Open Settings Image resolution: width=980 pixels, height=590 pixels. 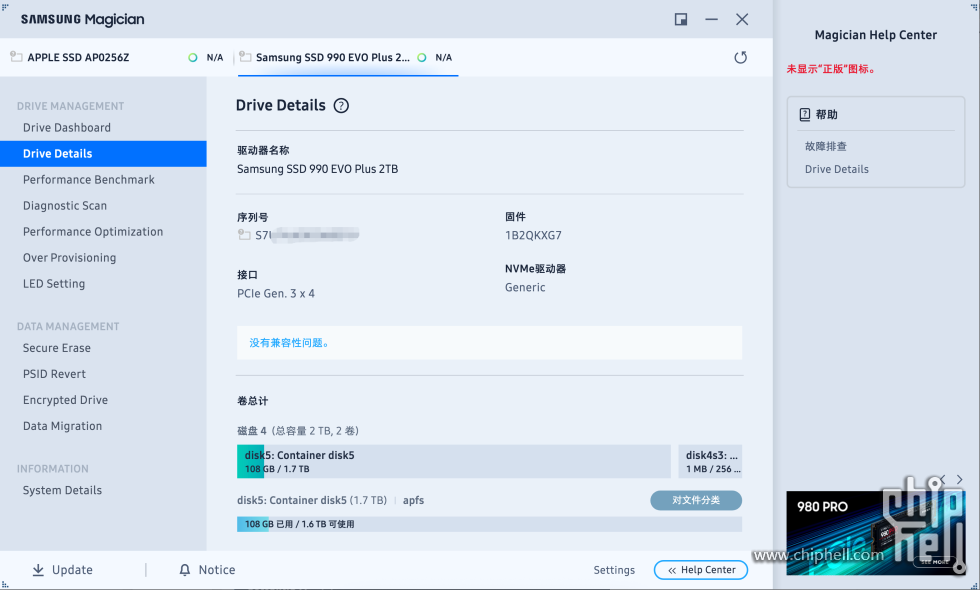(x=614, y=570)
